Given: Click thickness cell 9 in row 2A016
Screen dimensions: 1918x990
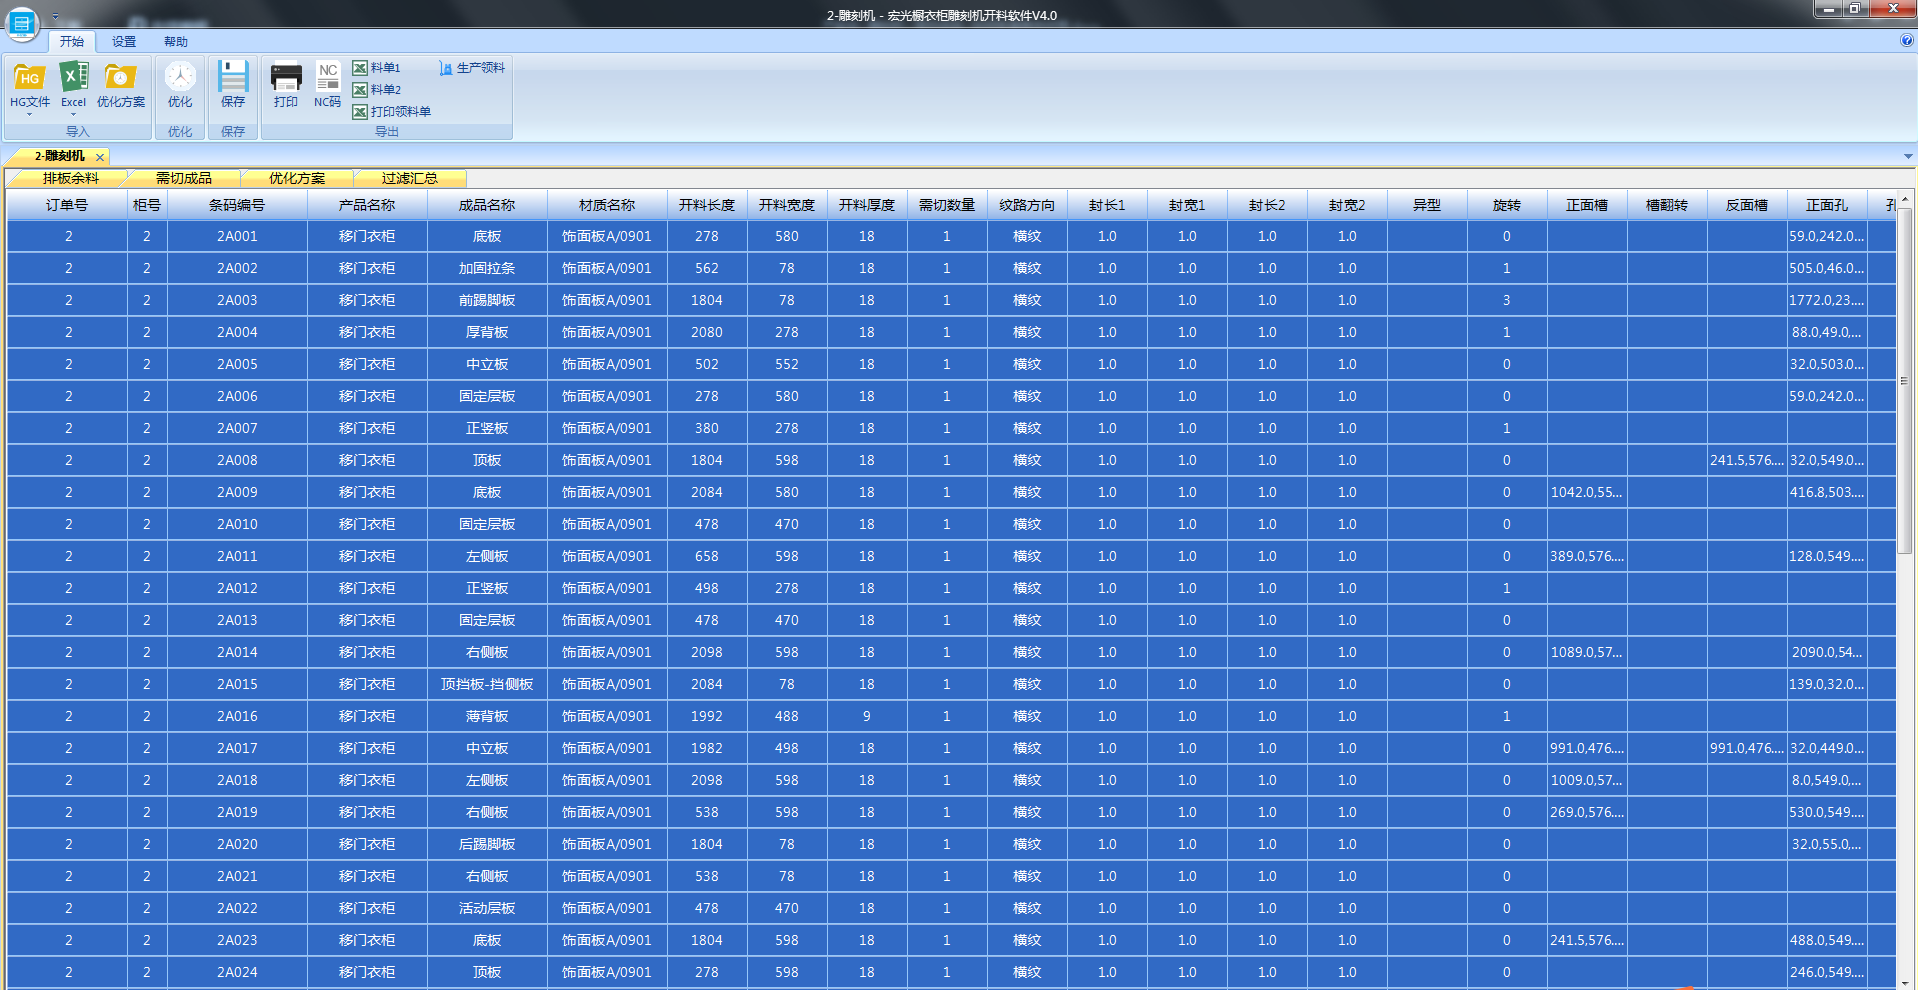Looking at the screenshot, I should point(867,717).
